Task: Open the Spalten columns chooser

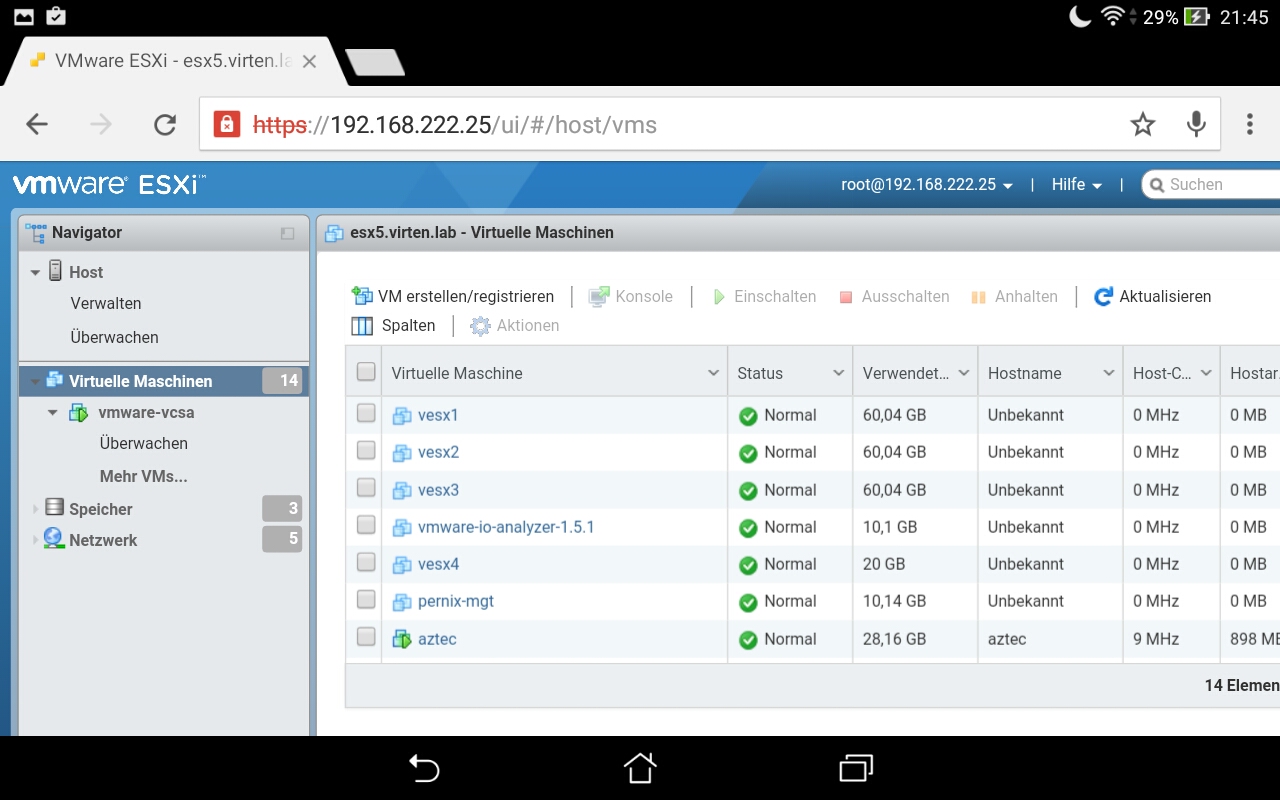Action: coord(393,325)
